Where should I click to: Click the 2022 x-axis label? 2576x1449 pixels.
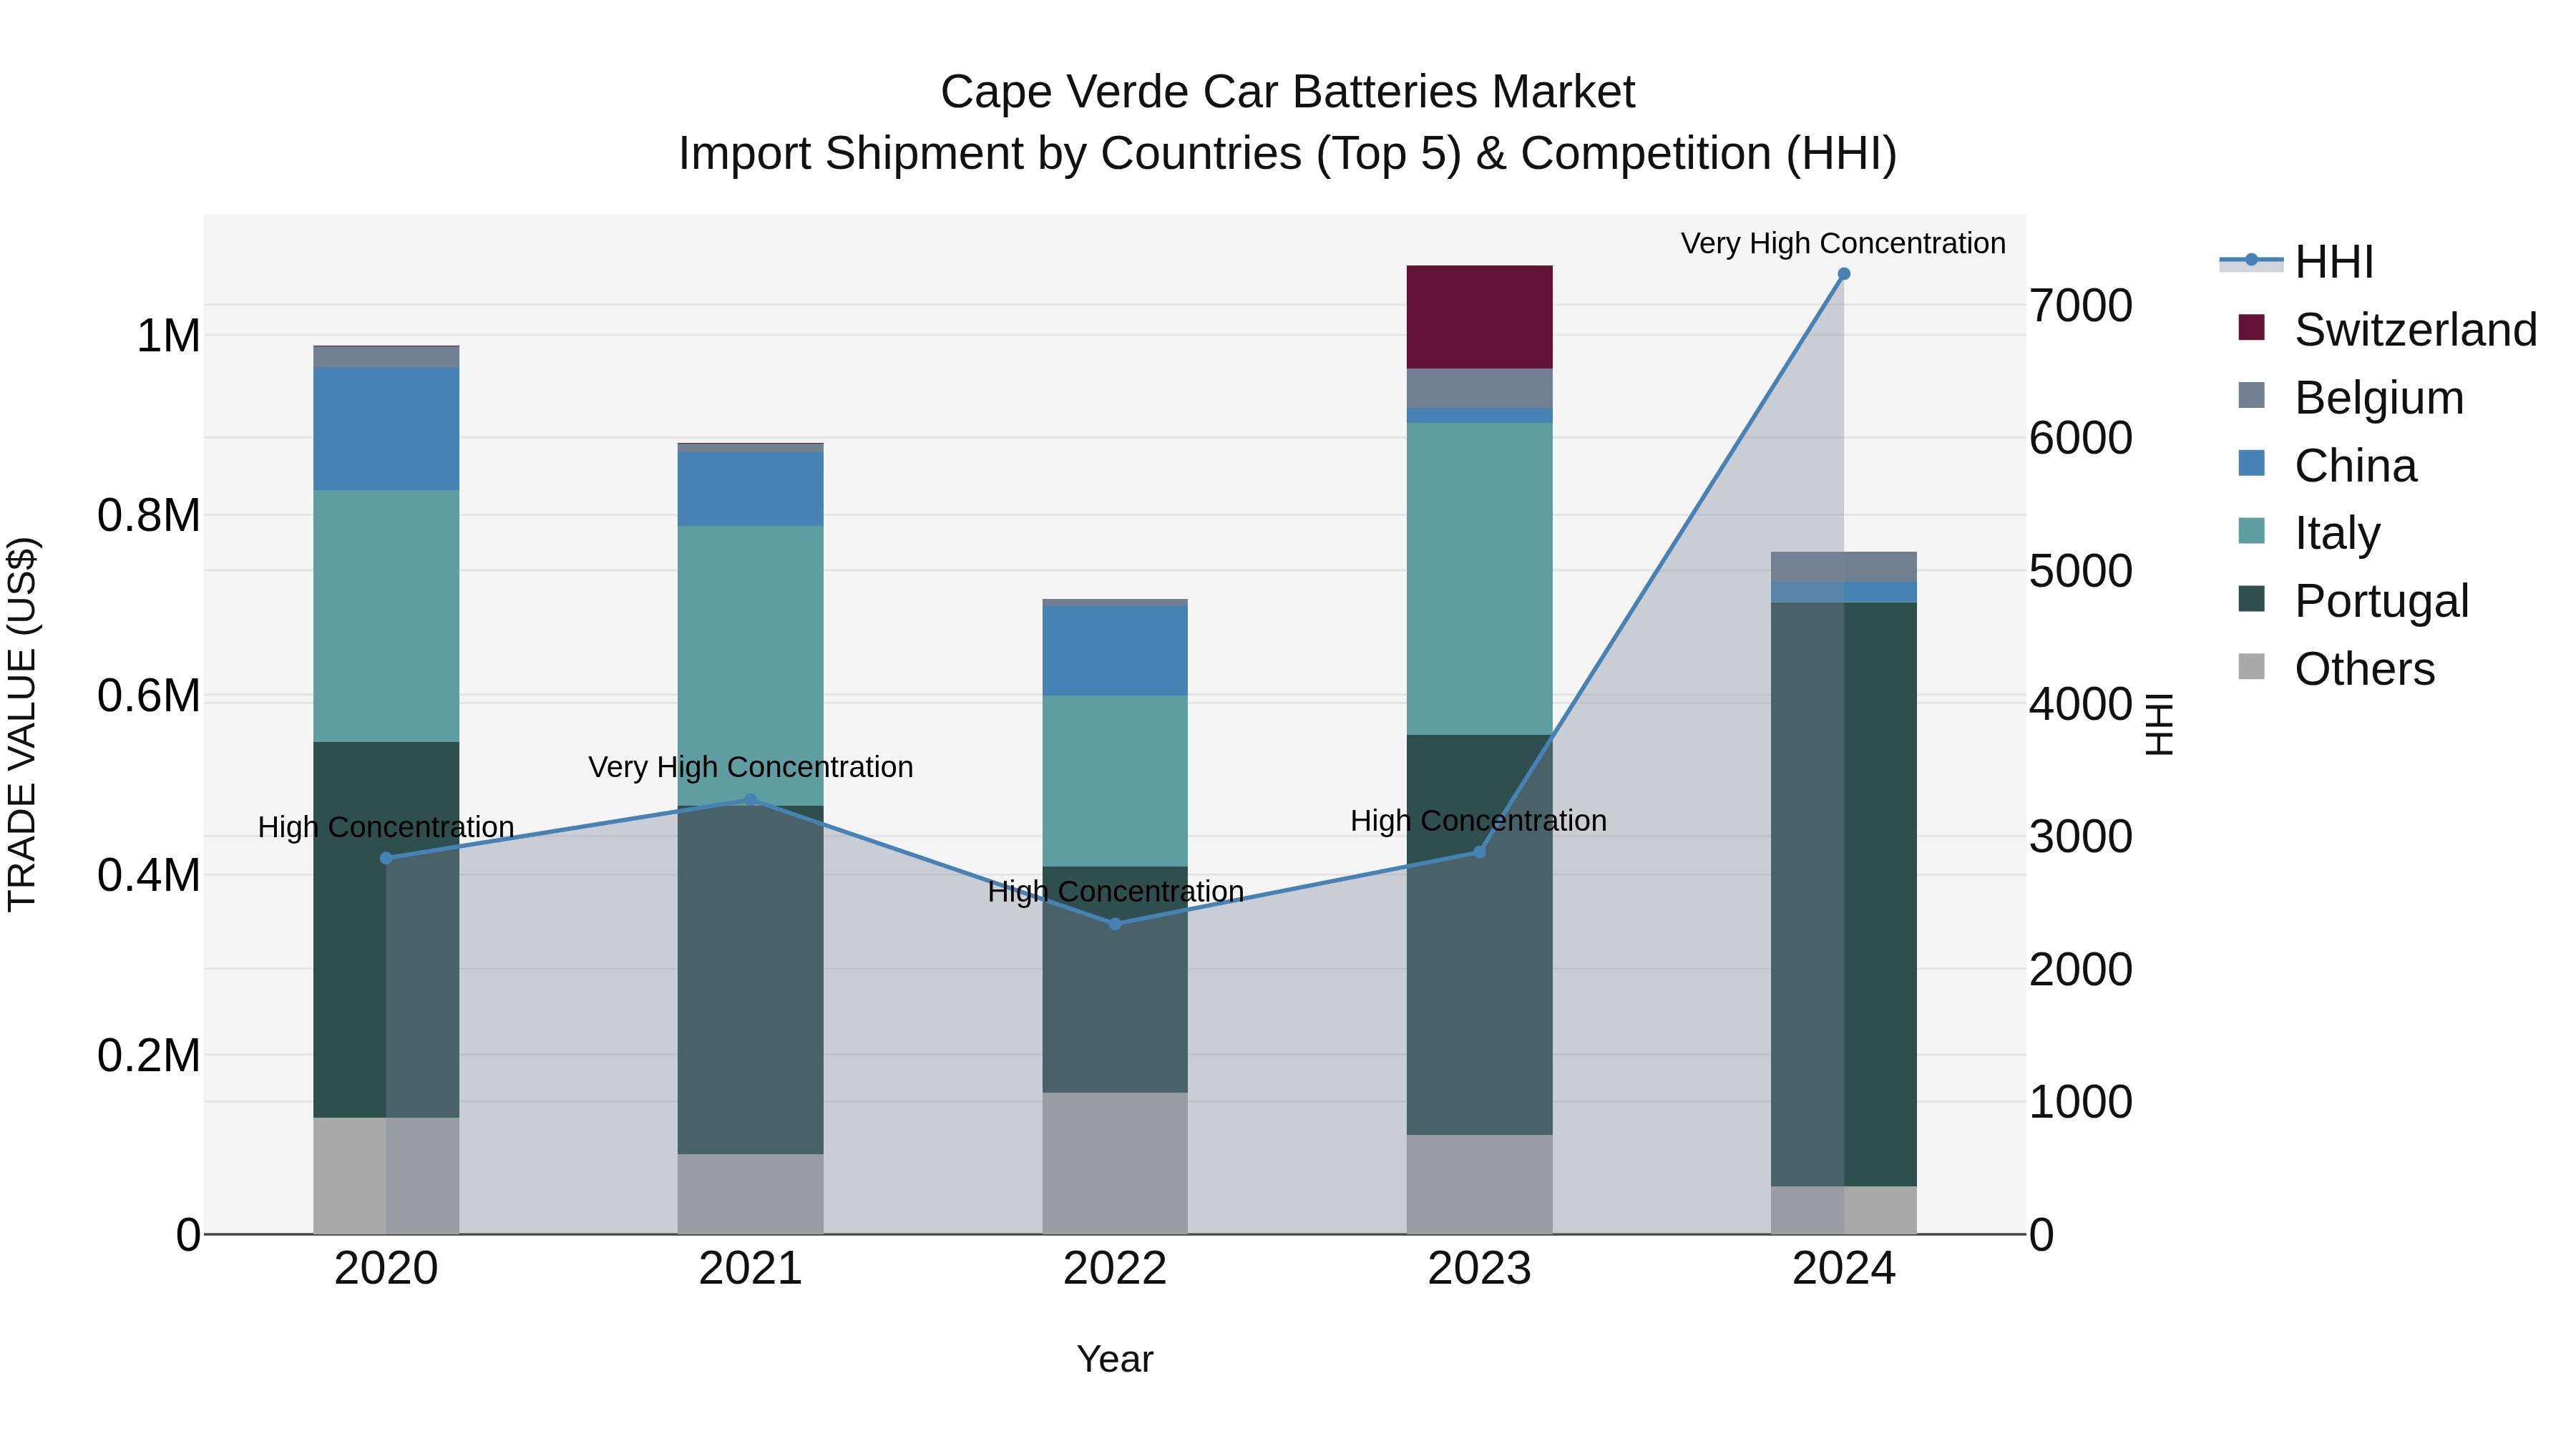click(x=1116, y=1269)
